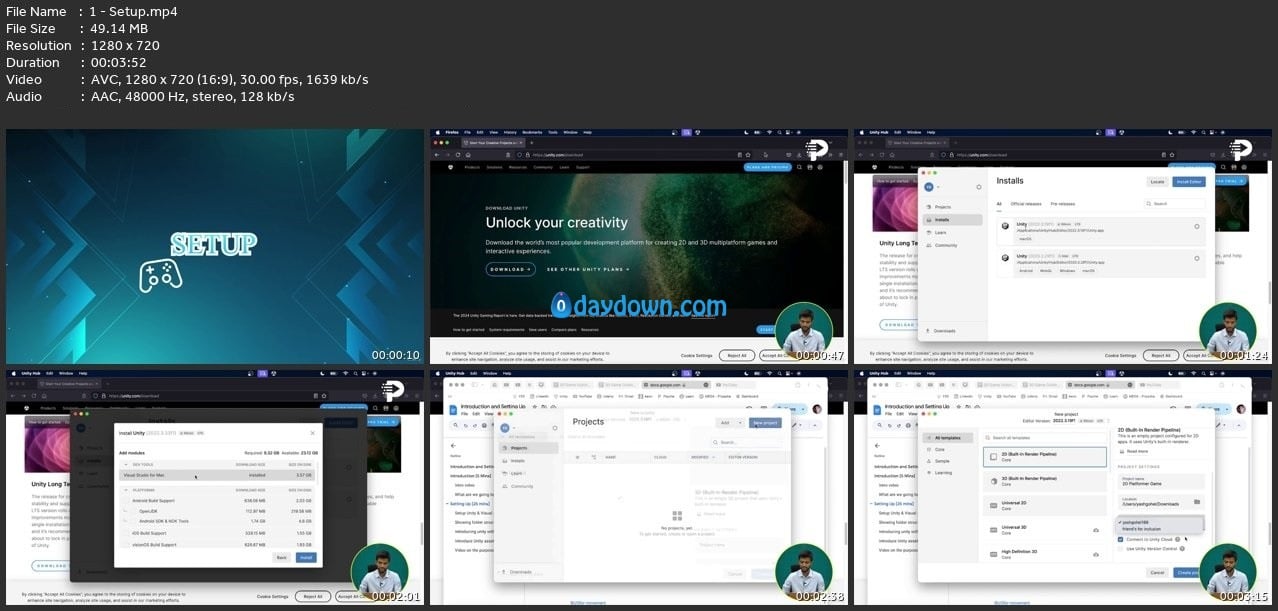Click help icon beside Connect to Unity Cloud
The image size is (1278, 611).
coord(1178,539)
